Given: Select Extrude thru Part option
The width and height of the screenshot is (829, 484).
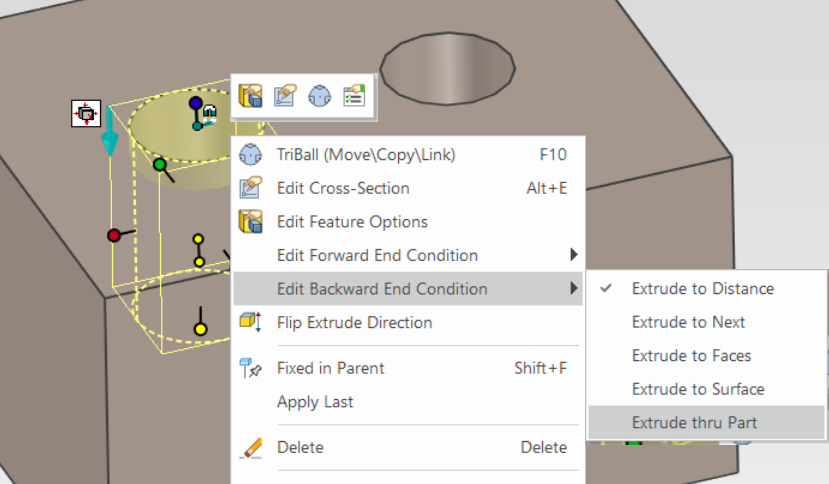Looking at the screenshot, I should pyautogui.click(x=694, y=423).
